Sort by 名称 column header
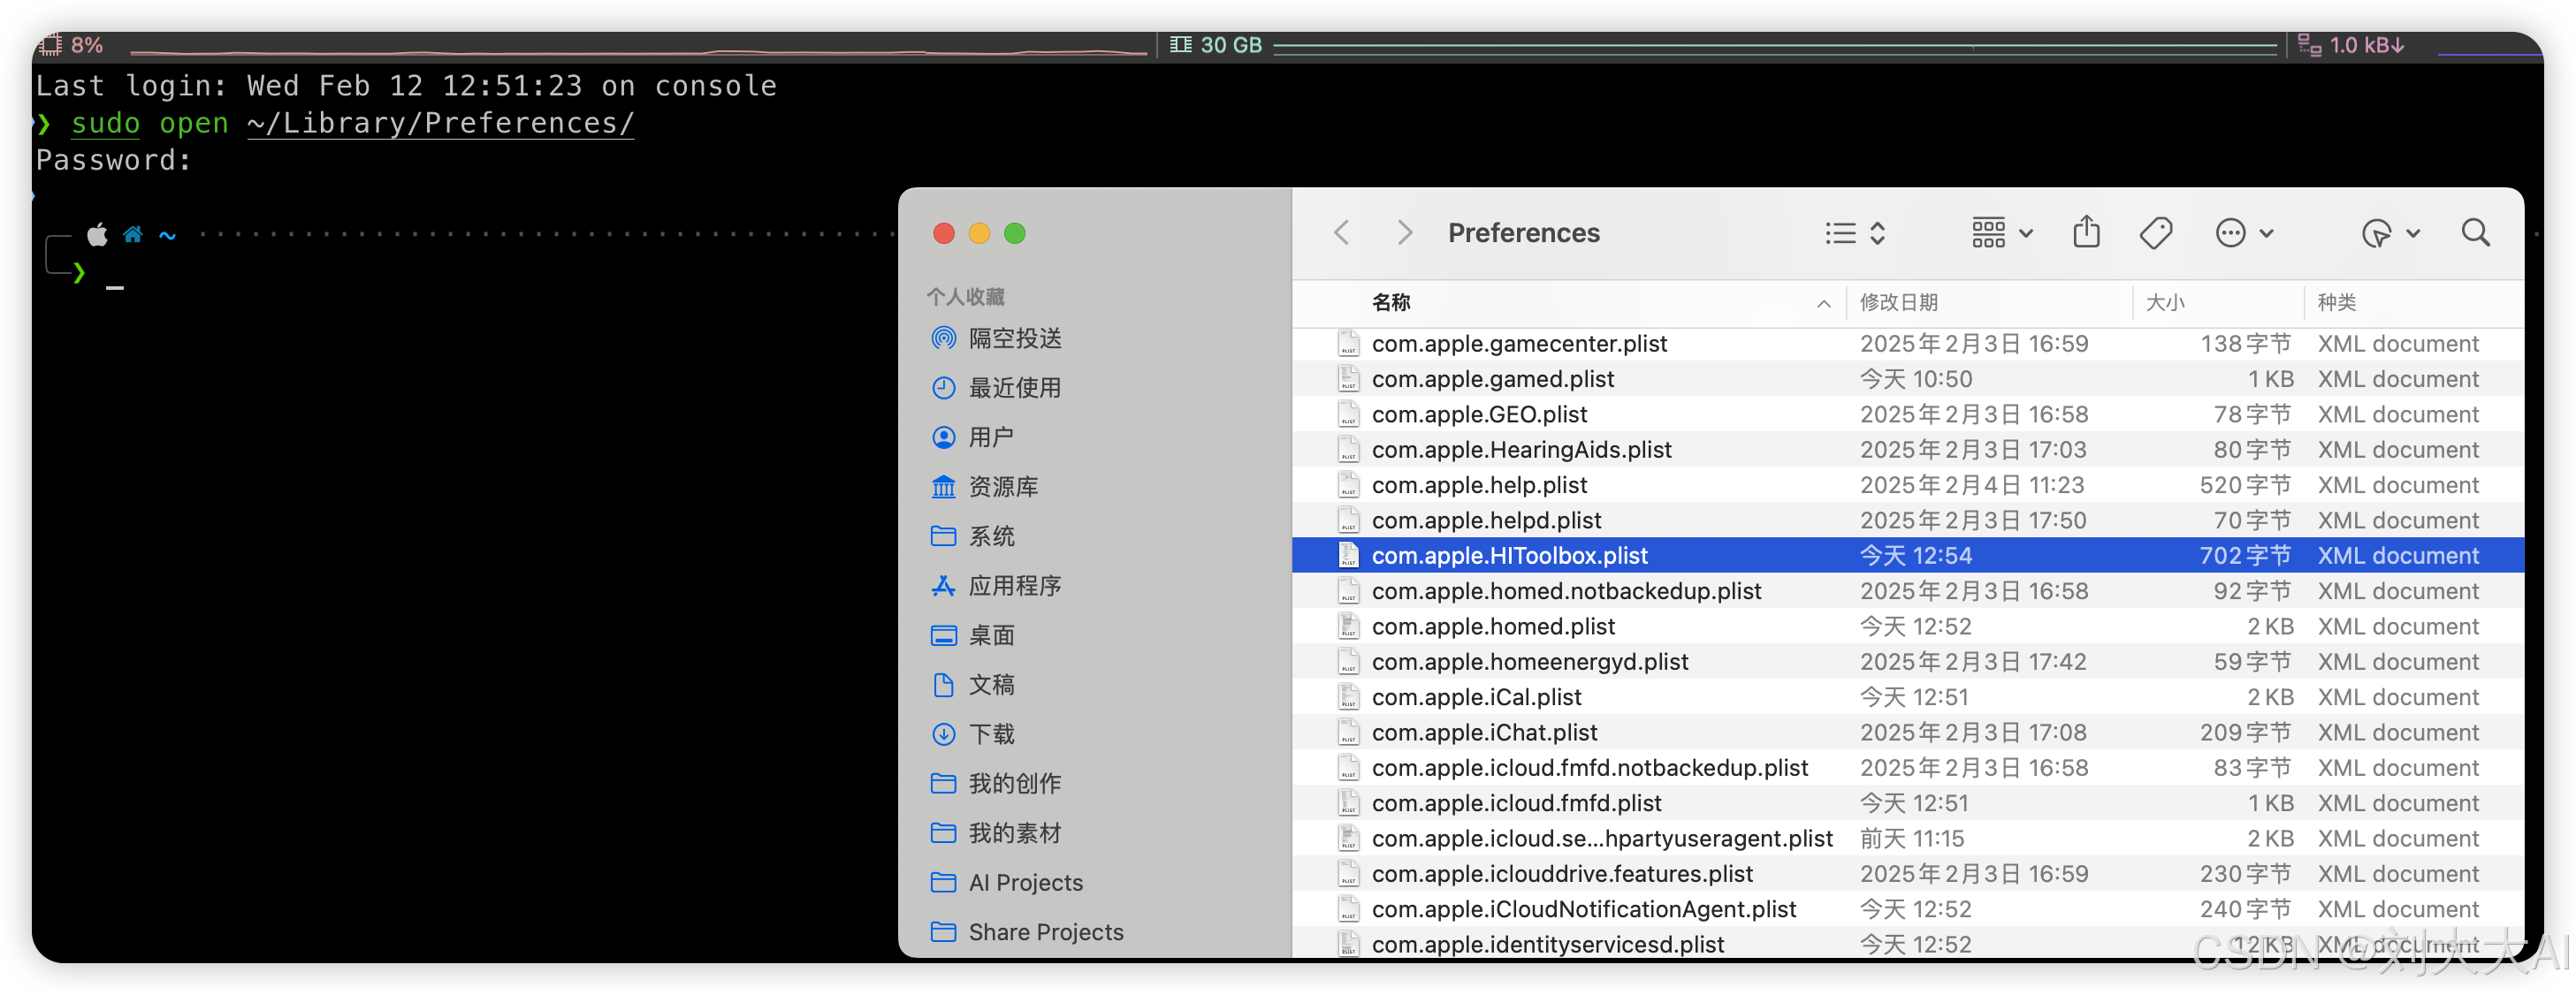Image resolution: width=2576 pixels, height=995 pixels. point(1391,302)
